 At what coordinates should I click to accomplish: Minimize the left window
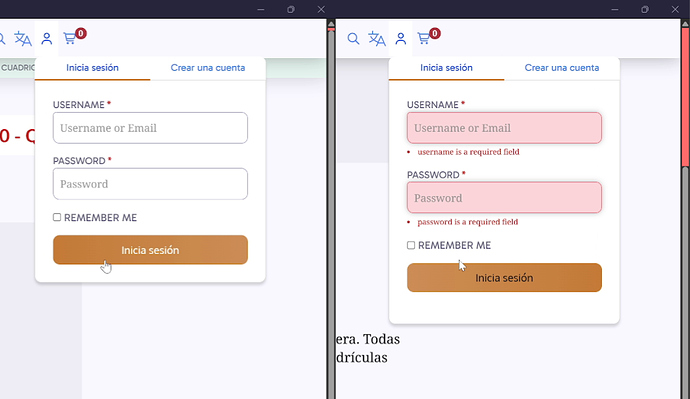[261, 9]
